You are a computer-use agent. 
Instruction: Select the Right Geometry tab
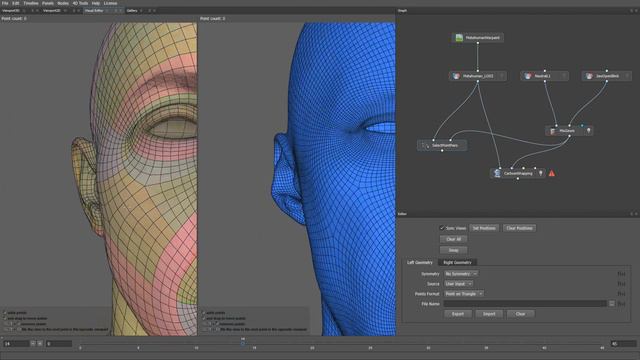pos(457,262)
